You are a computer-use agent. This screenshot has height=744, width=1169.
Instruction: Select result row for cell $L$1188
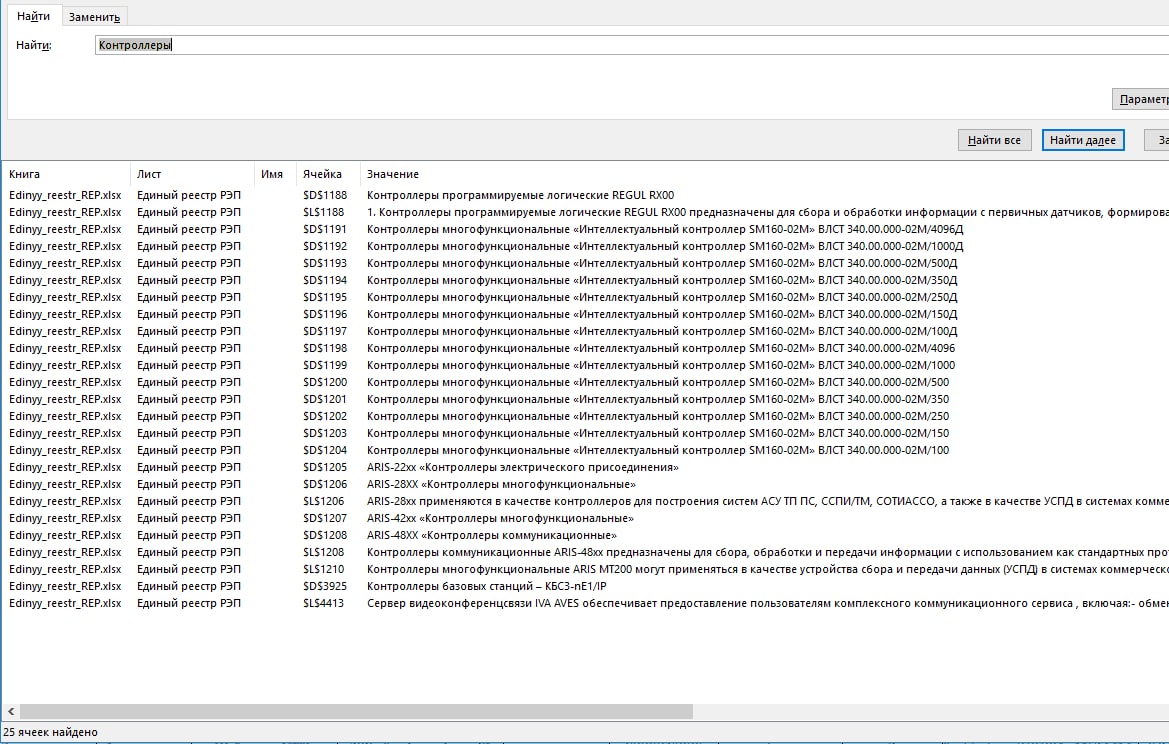(585, 212)
